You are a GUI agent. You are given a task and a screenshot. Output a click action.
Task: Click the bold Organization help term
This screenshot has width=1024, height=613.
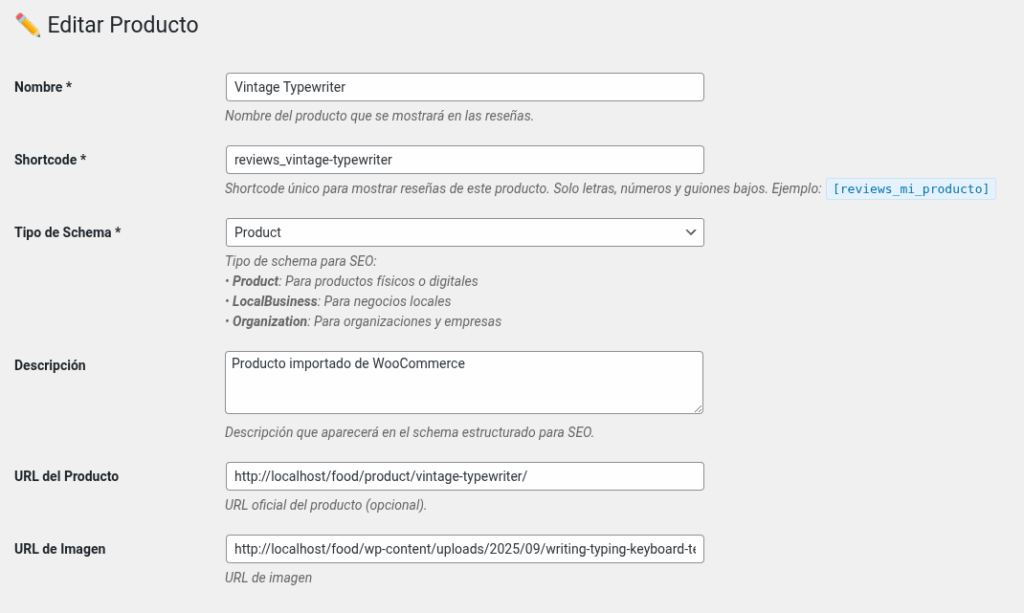(269, 322)
